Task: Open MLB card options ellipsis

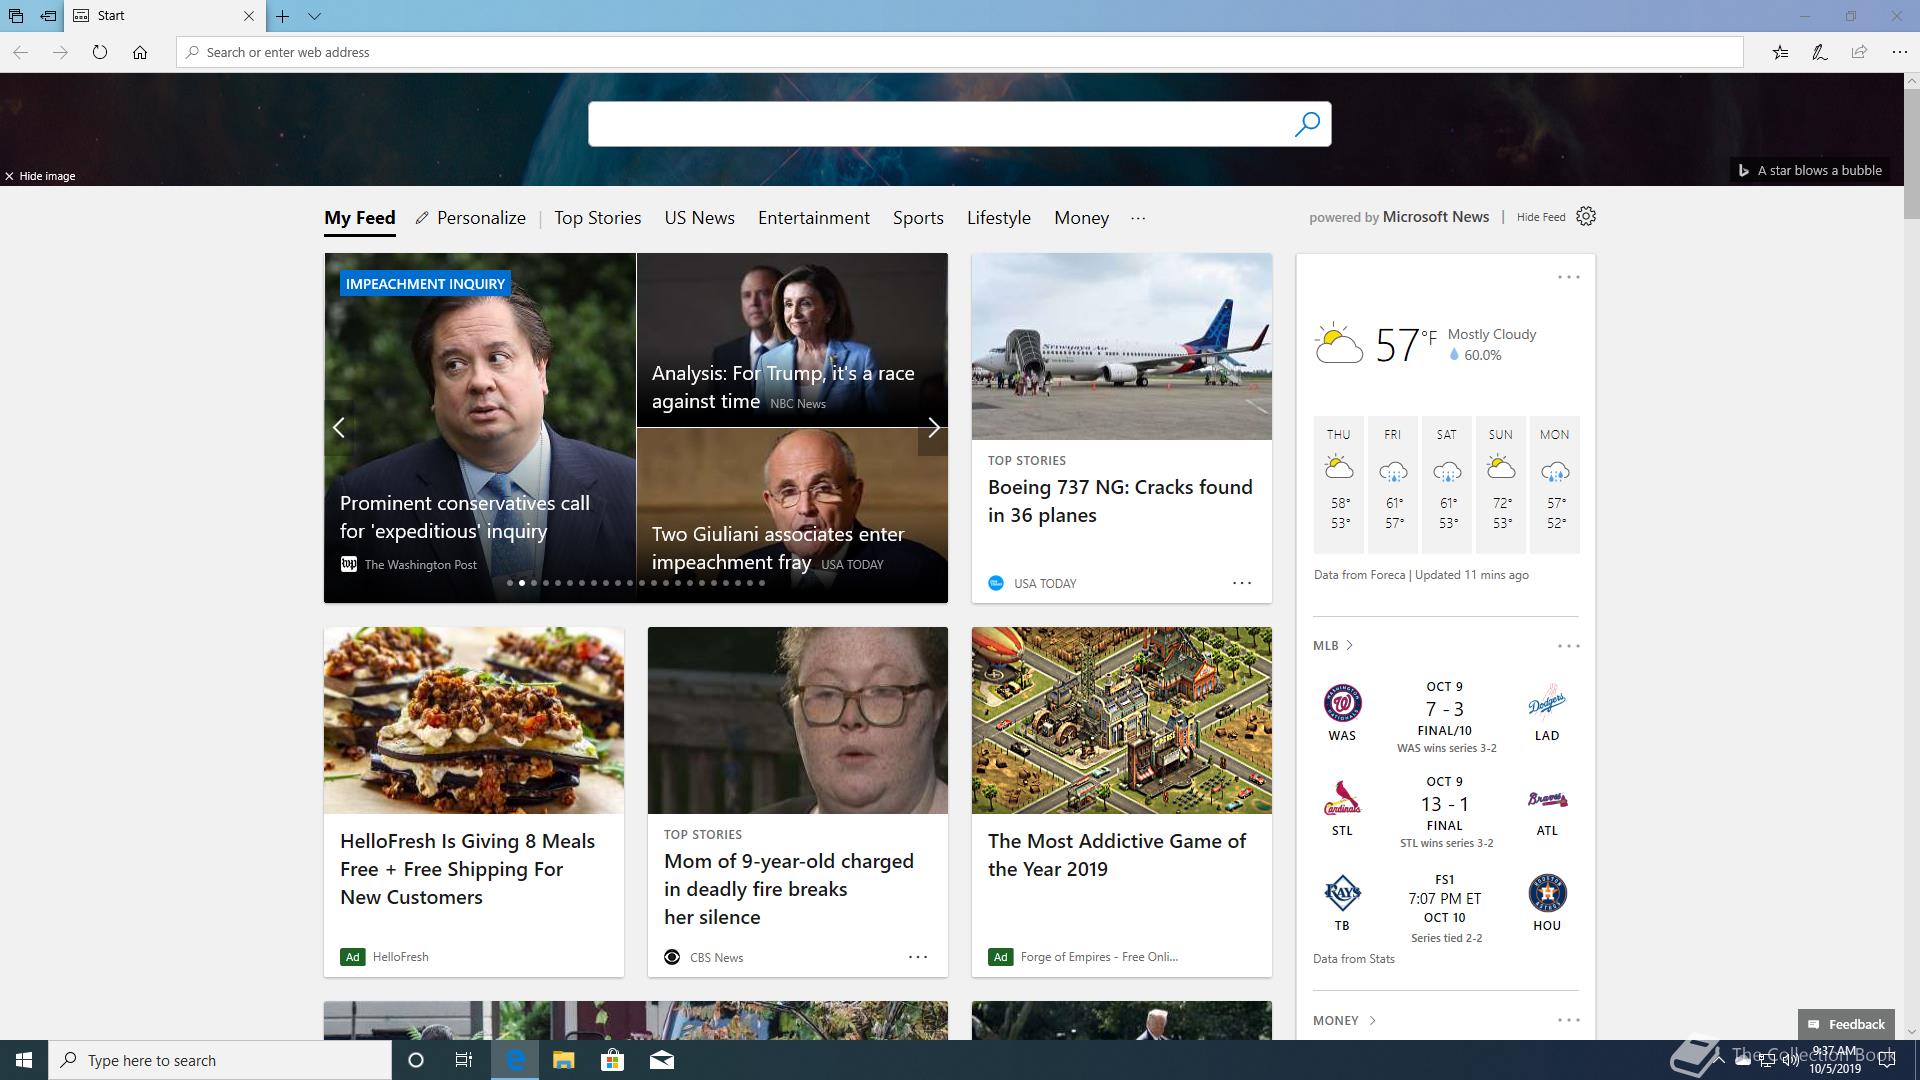Action: 1569,646
